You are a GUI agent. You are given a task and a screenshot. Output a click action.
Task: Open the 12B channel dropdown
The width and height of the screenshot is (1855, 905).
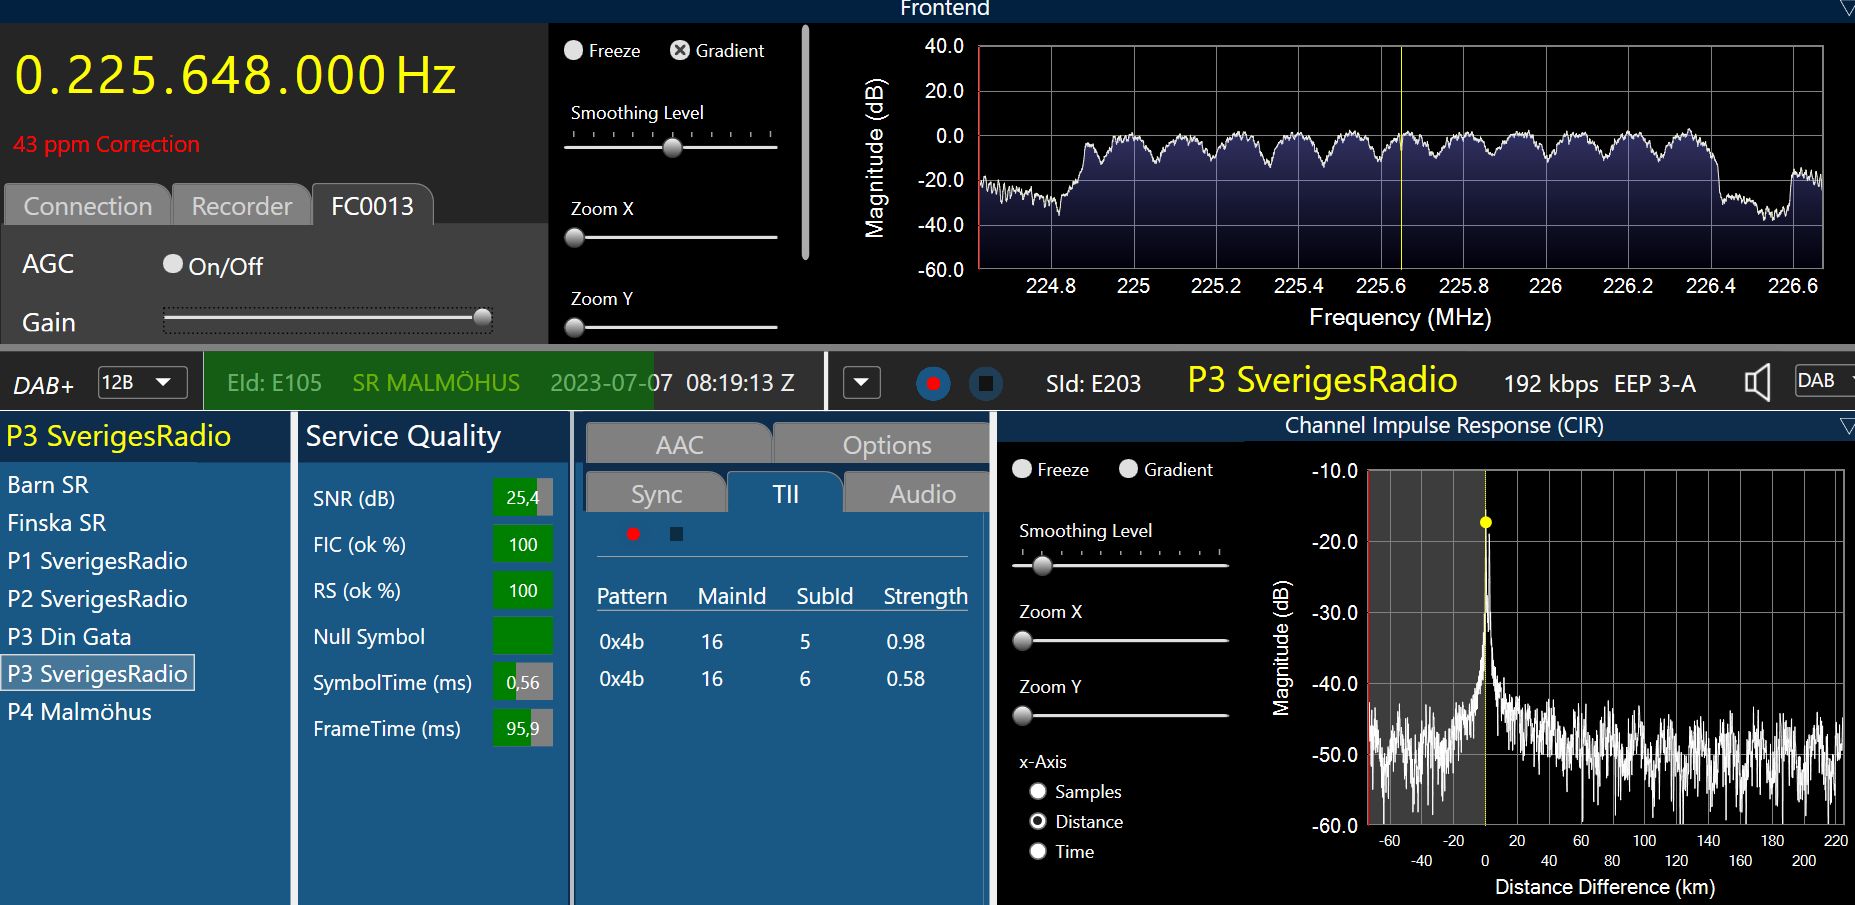point(142,382)
